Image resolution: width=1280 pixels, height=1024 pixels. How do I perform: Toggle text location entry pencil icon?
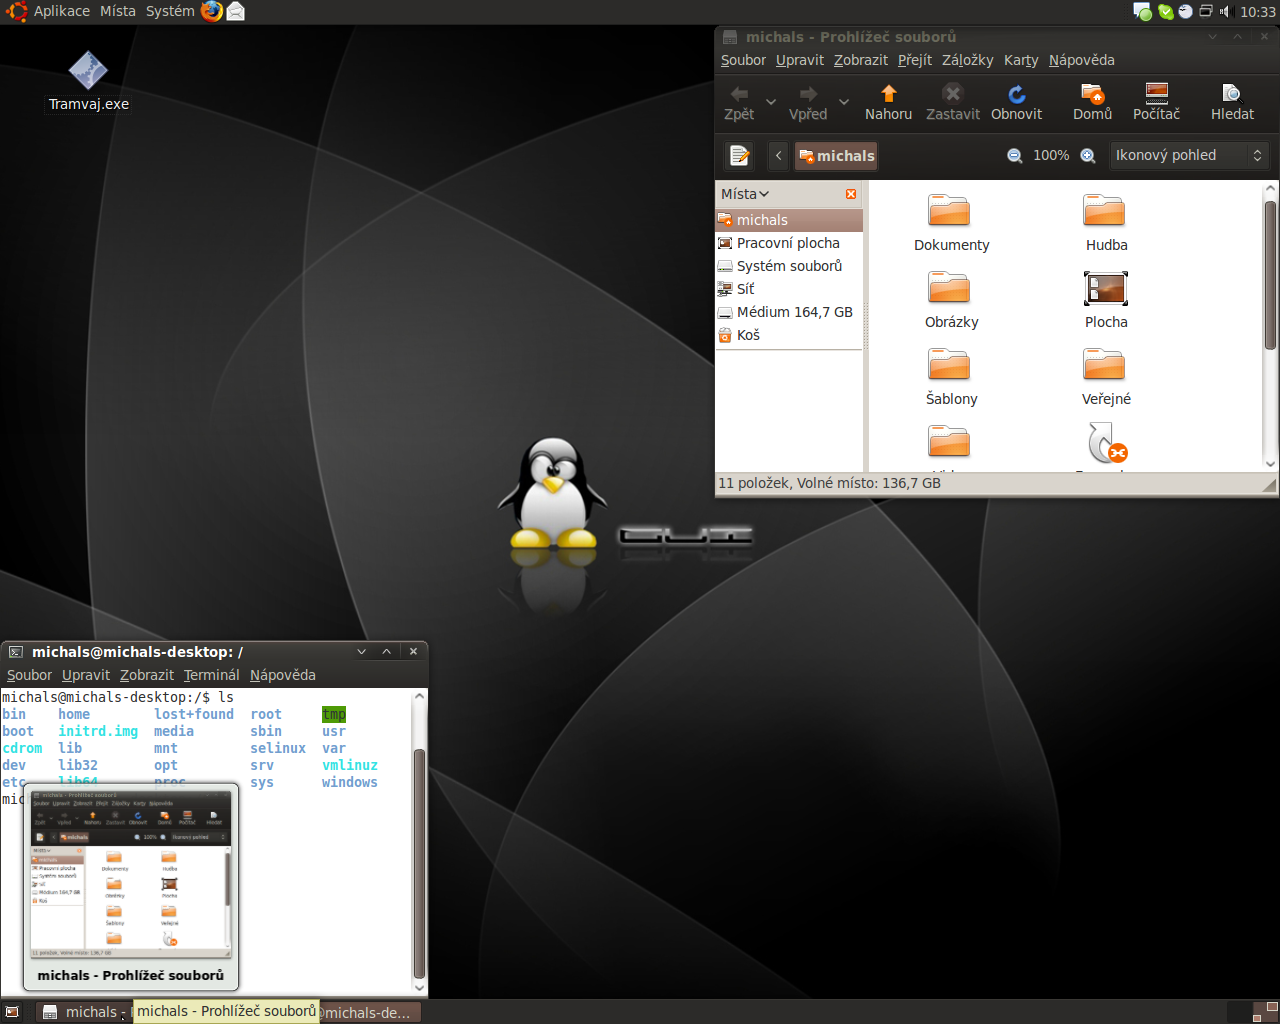click(739, 155)
